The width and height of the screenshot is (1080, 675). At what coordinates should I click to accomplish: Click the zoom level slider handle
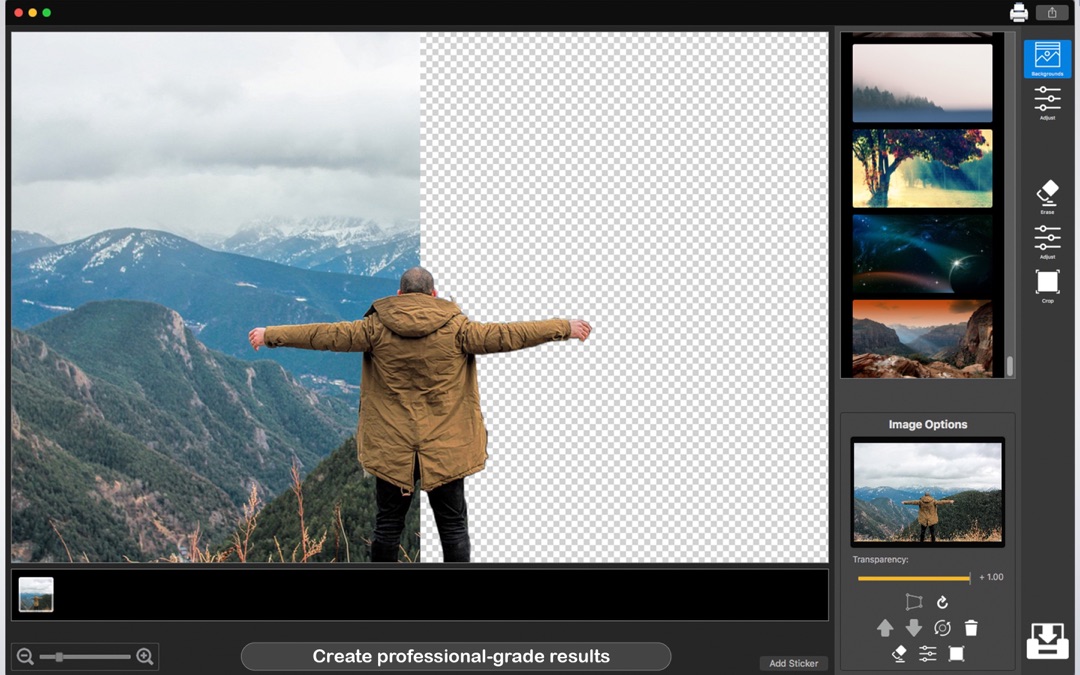click(59, 656)
